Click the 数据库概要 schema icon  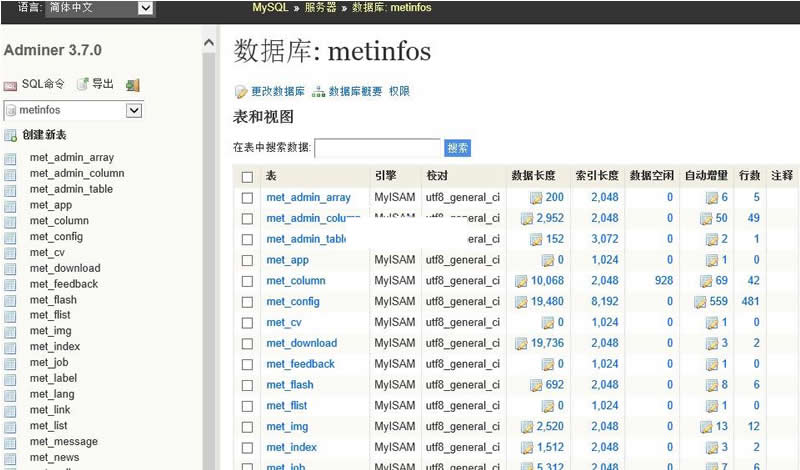319,91
